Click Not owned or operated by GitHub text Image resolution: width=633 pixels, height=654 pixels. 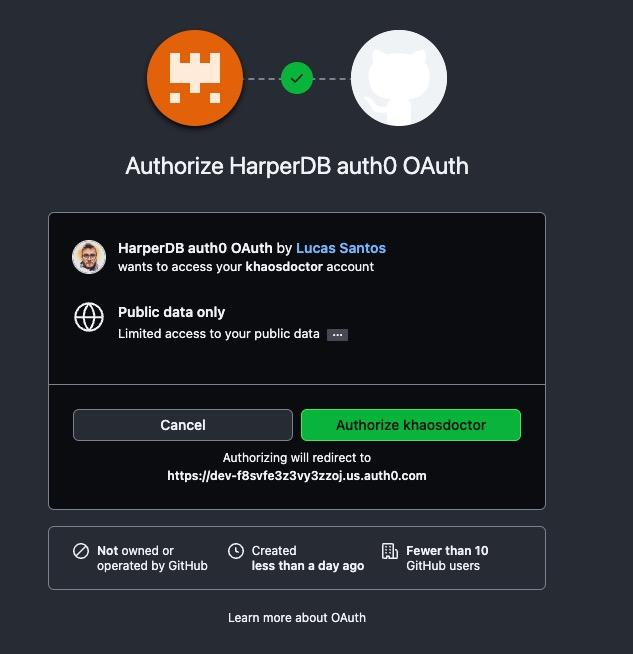pos(152,558)
